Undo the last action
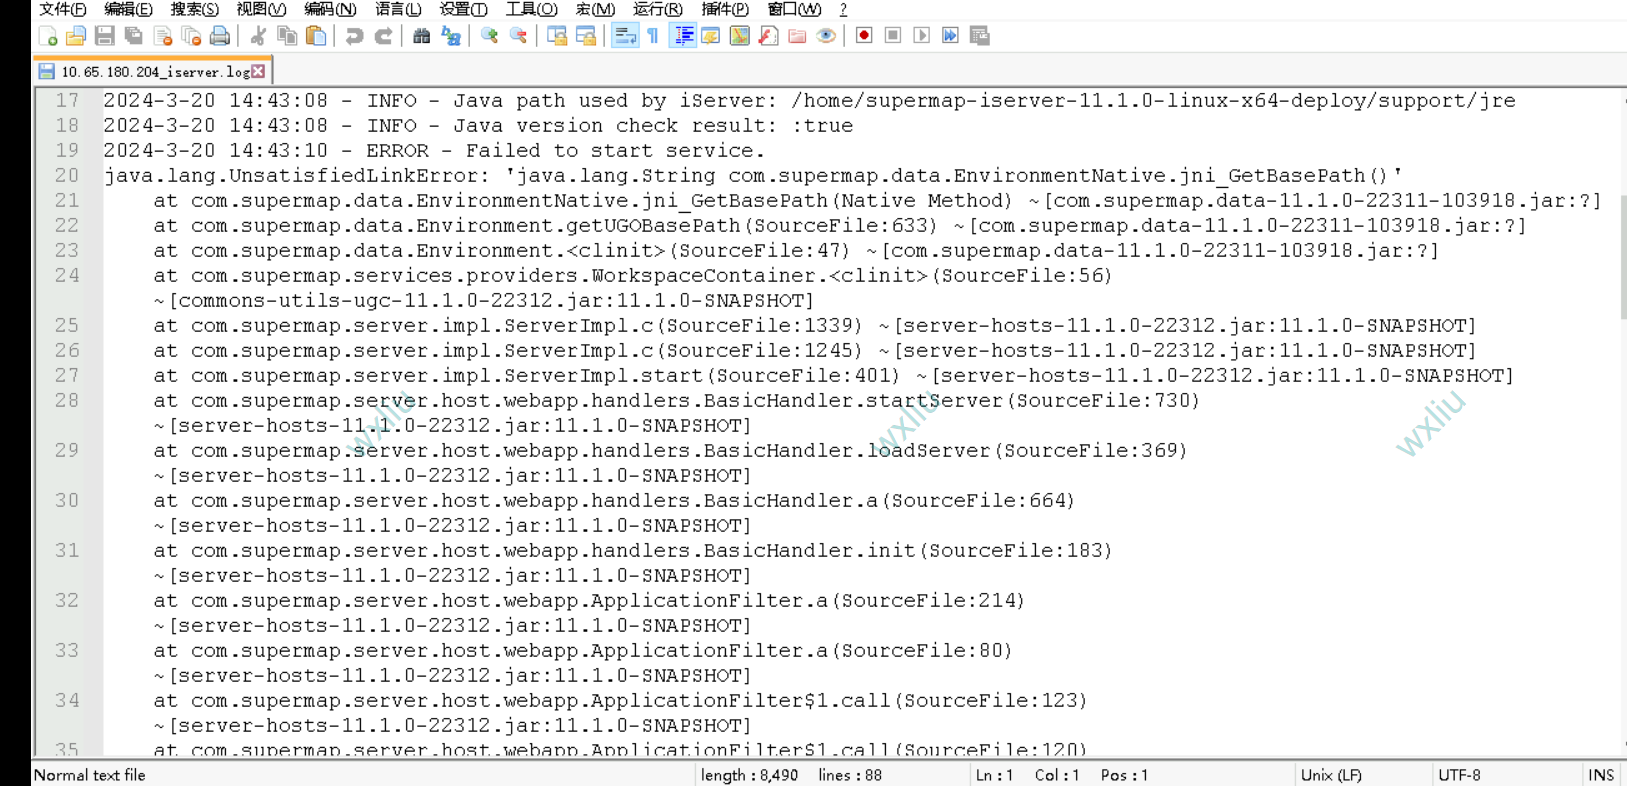This screenshot has width=1627, height=786. click(354, 36)
